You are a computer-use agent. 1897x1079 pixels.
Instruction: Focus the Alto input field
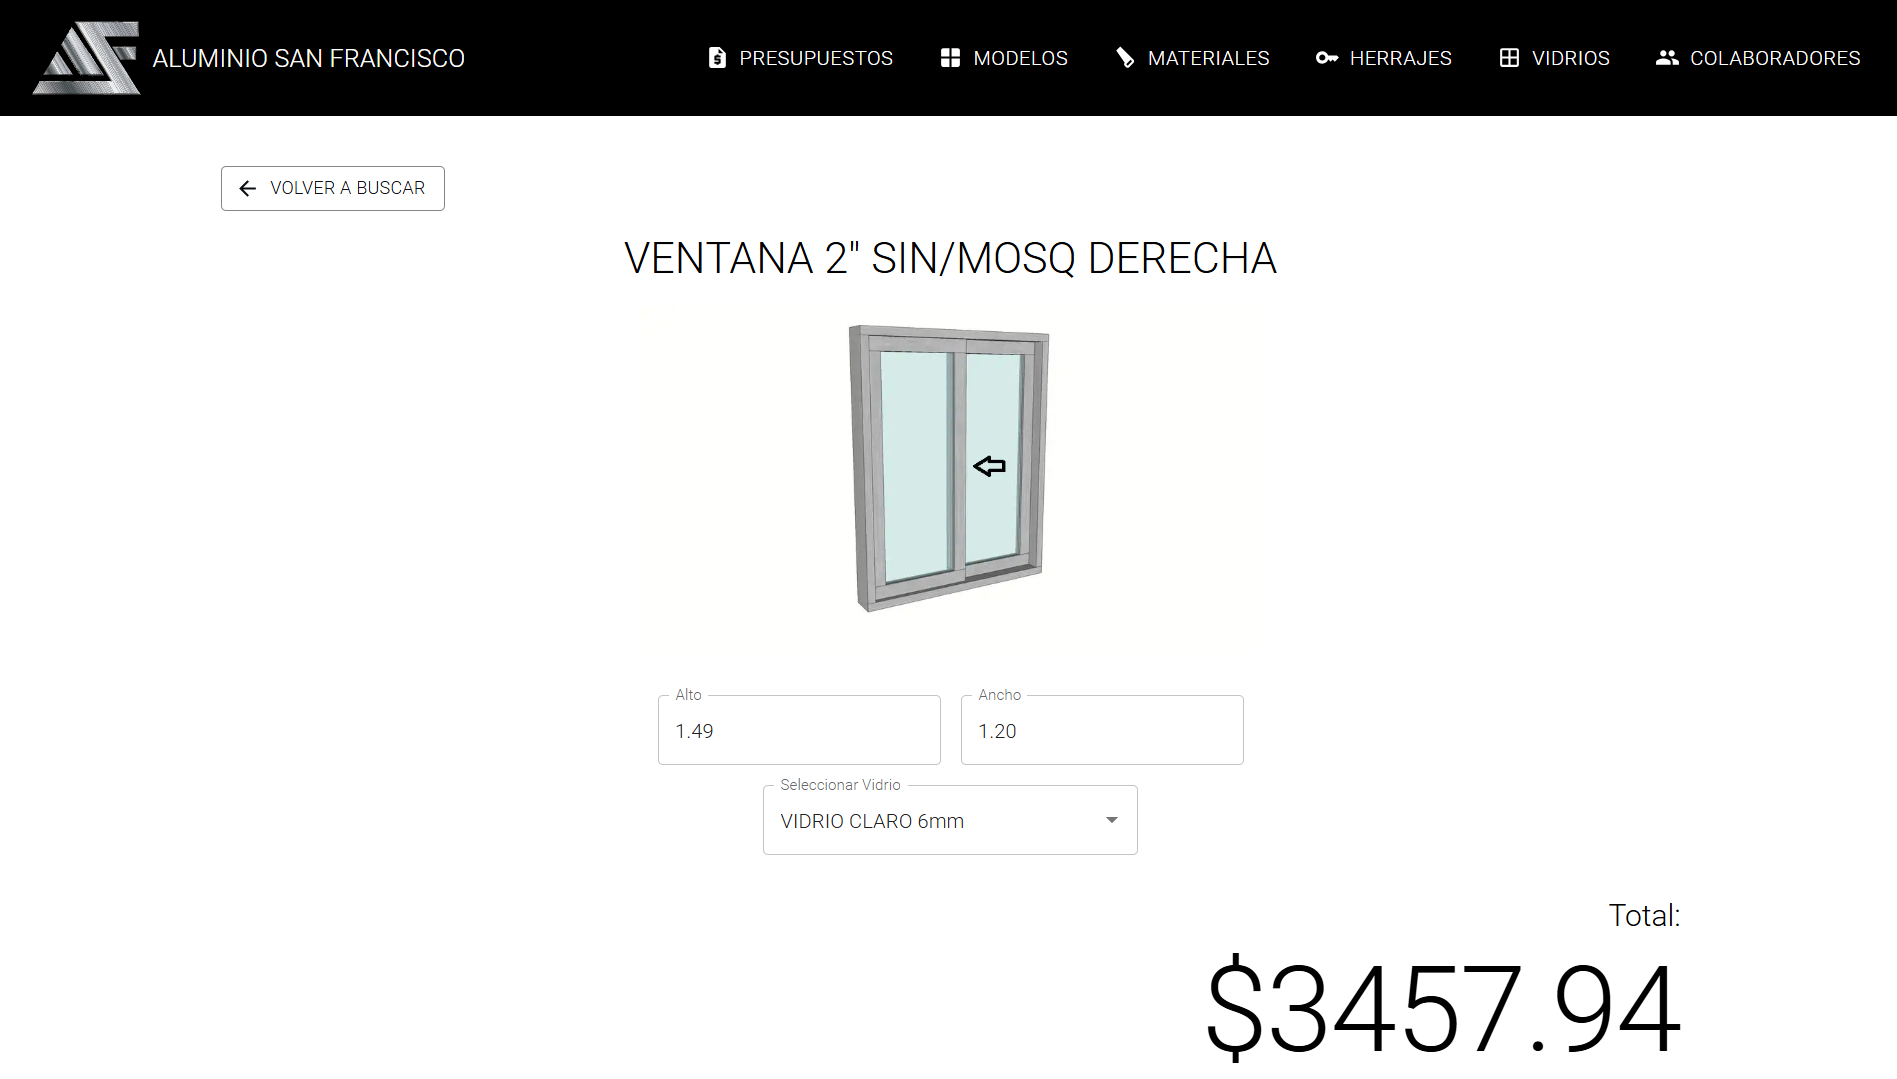click(799, 730)
